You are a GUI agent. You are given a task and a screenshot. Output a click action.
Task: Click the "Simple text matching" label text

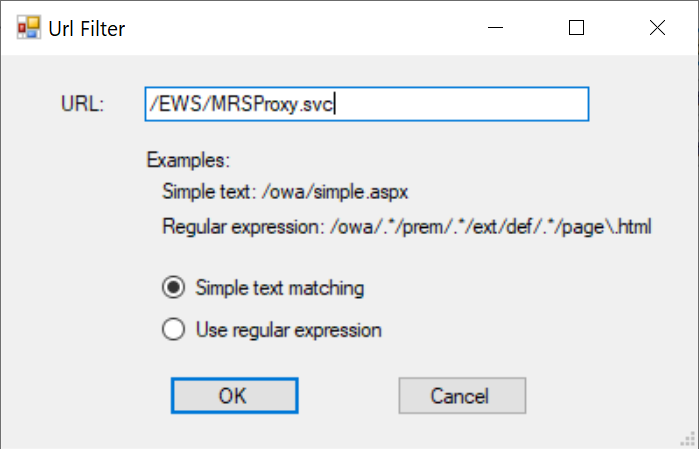pyautogui.click(x=280, y=288)
